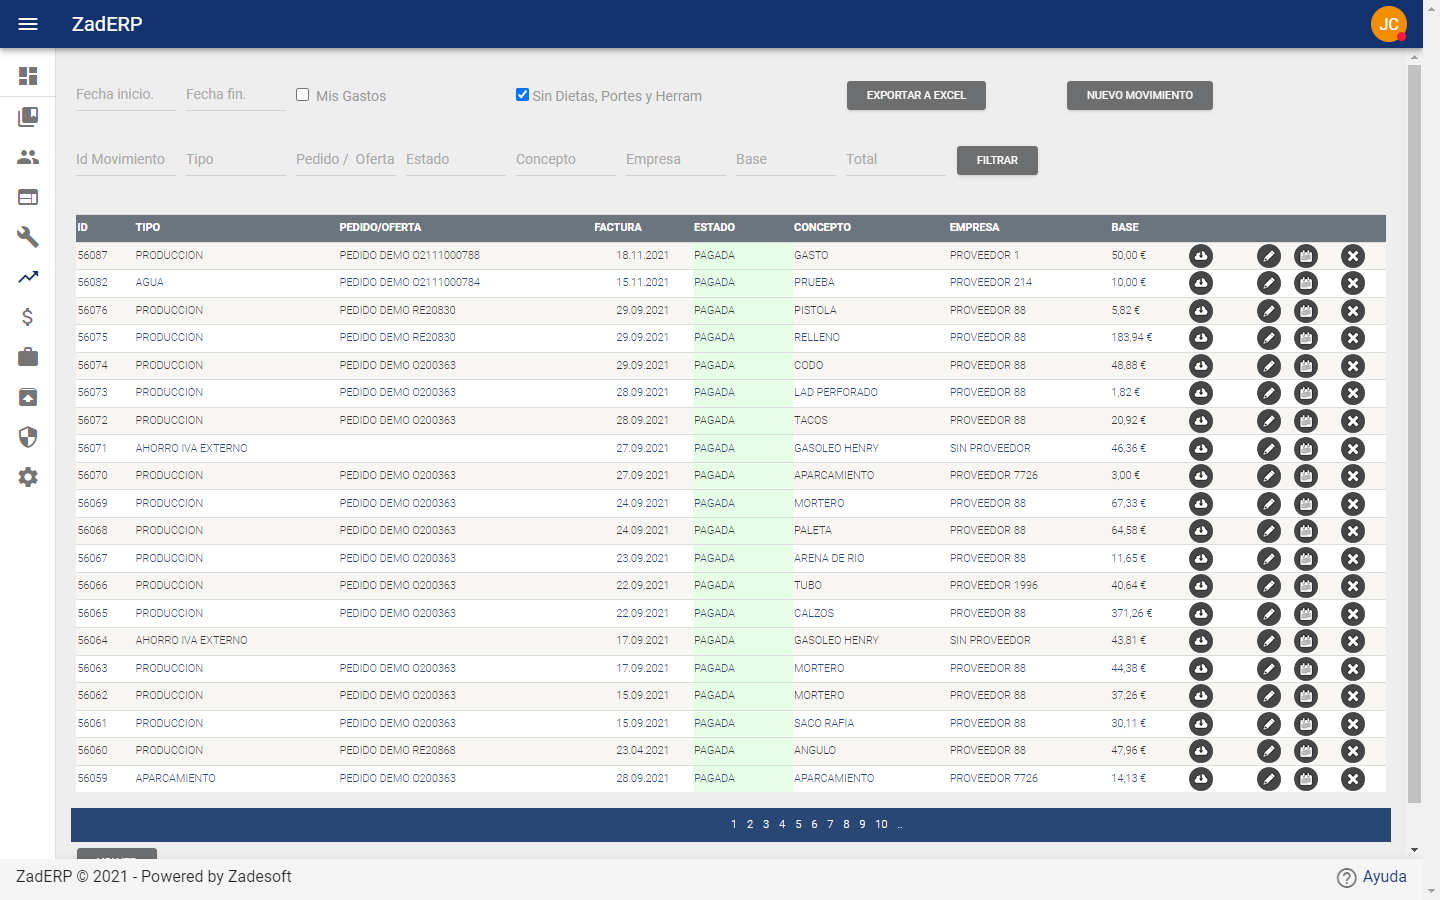The height and width of the screenshot is (900, 1440).
Task: Click the Filtrar button
Action: pyautogui.click(x=997, y=160)
